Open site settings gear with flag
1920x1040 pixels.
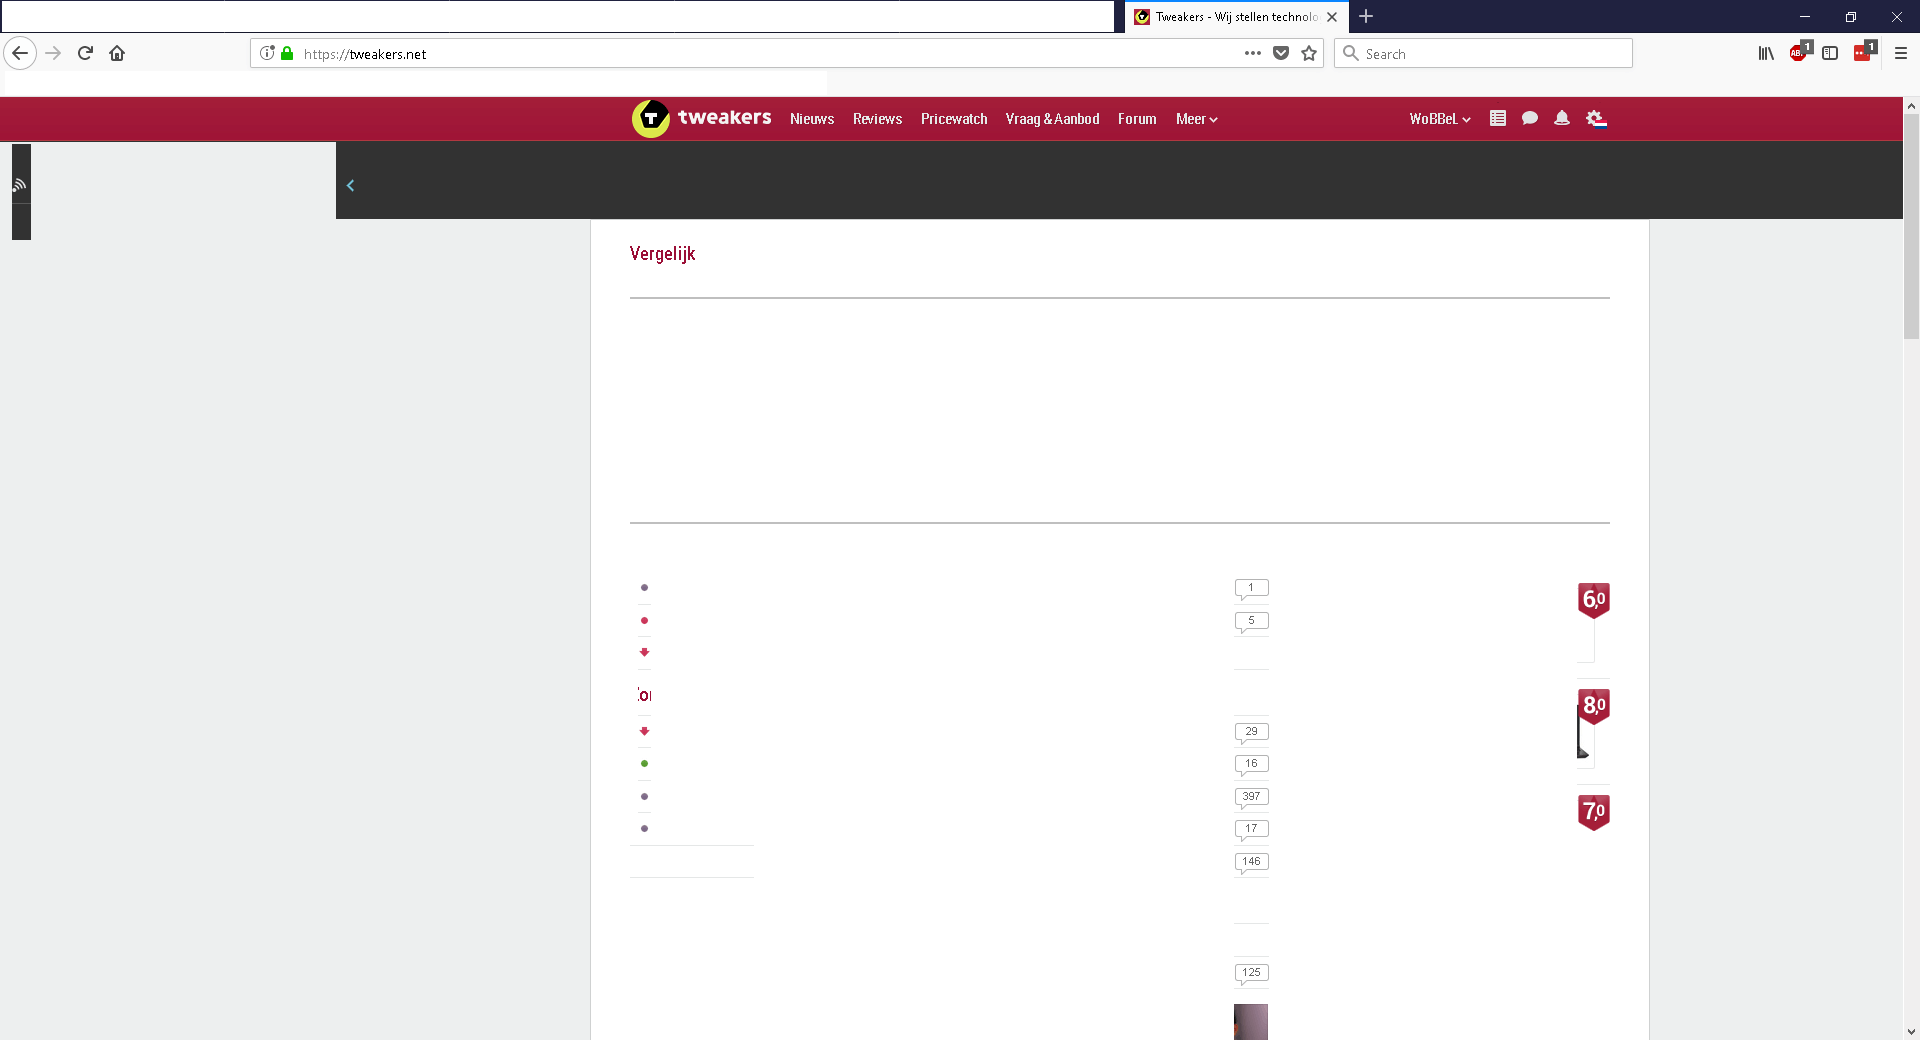coord(1596,119)
